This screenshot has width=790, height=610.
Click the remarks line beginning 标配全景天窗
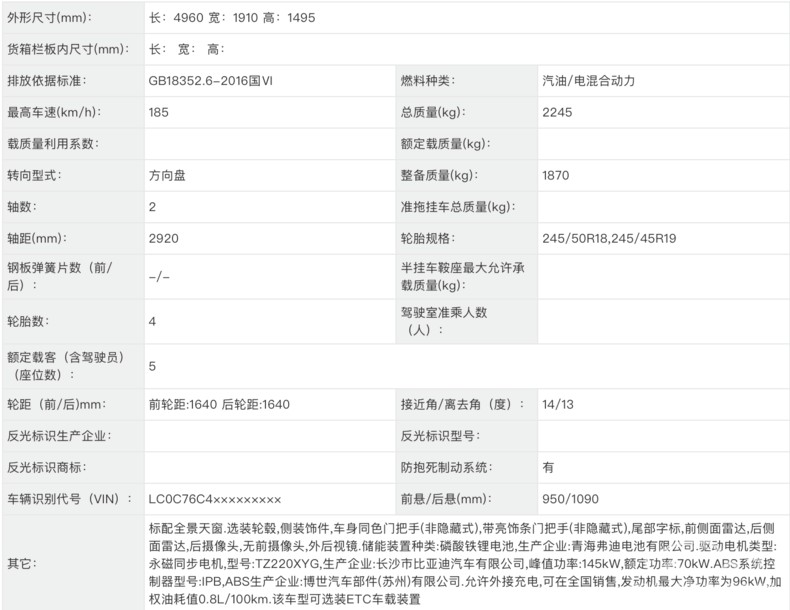coord(462,528)
